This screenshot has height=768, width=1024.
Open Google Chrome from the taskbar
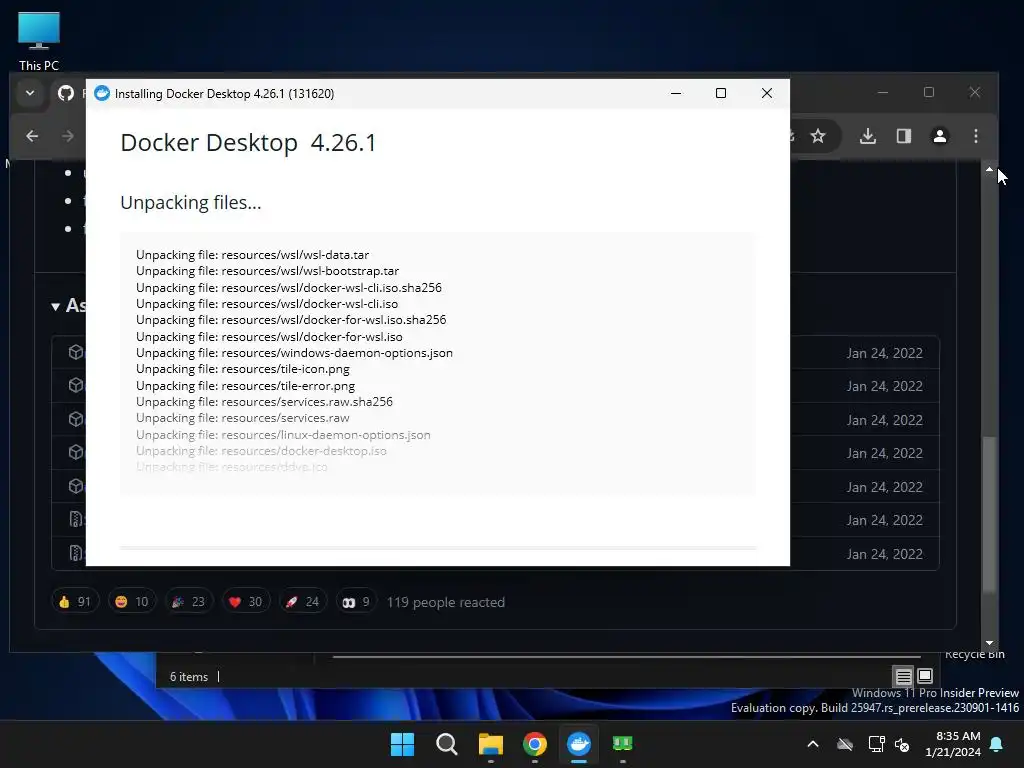click(535, 744)
